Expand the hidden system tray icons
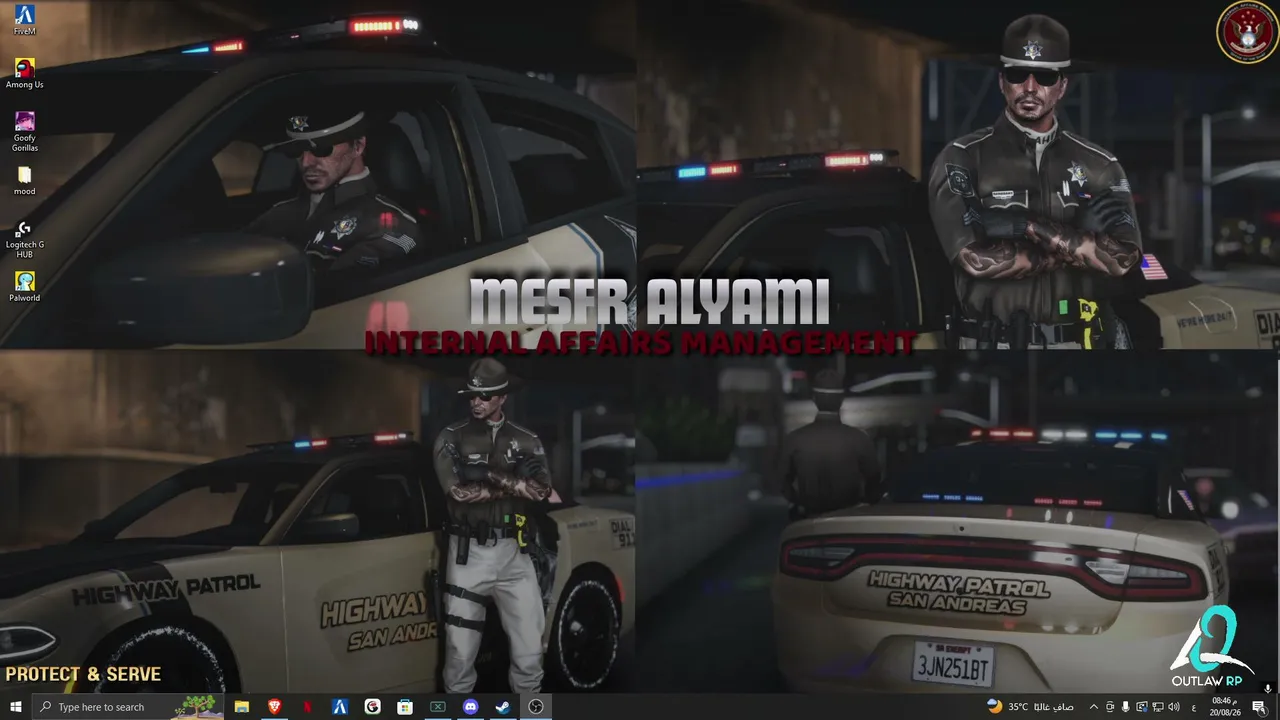 (1094, 707)
